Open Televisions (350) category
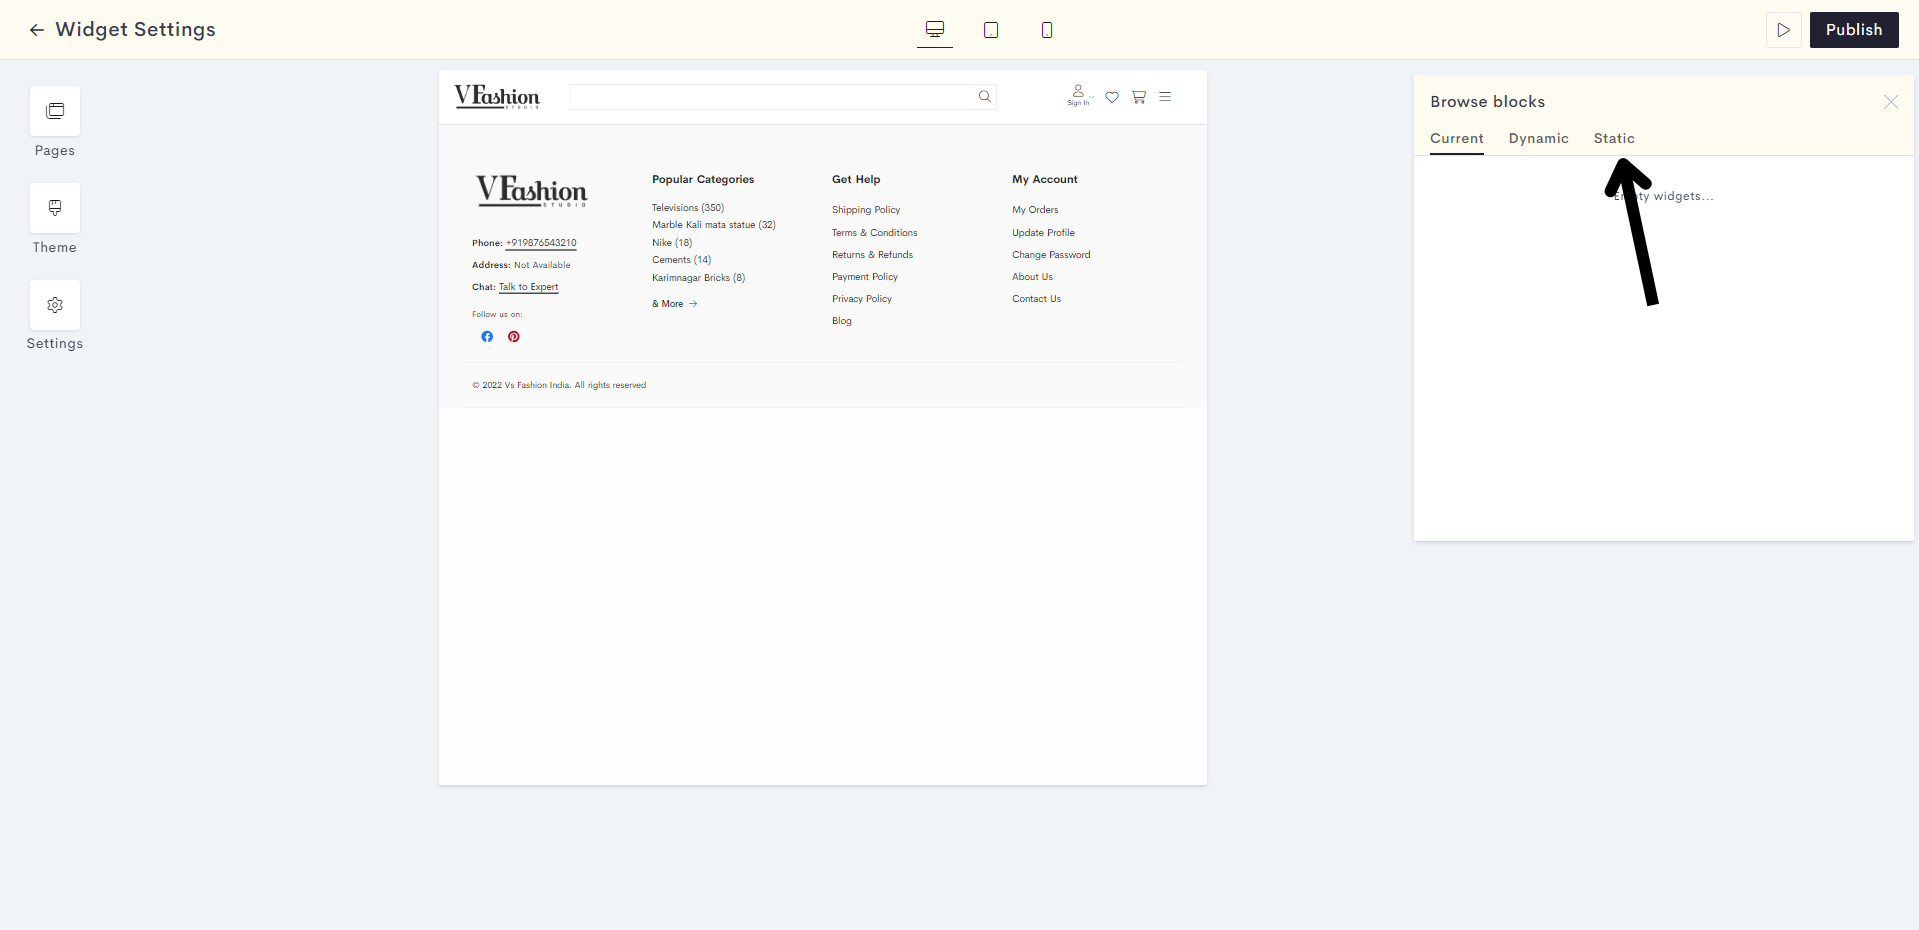The image size is (1919, 930). [688, 208]
